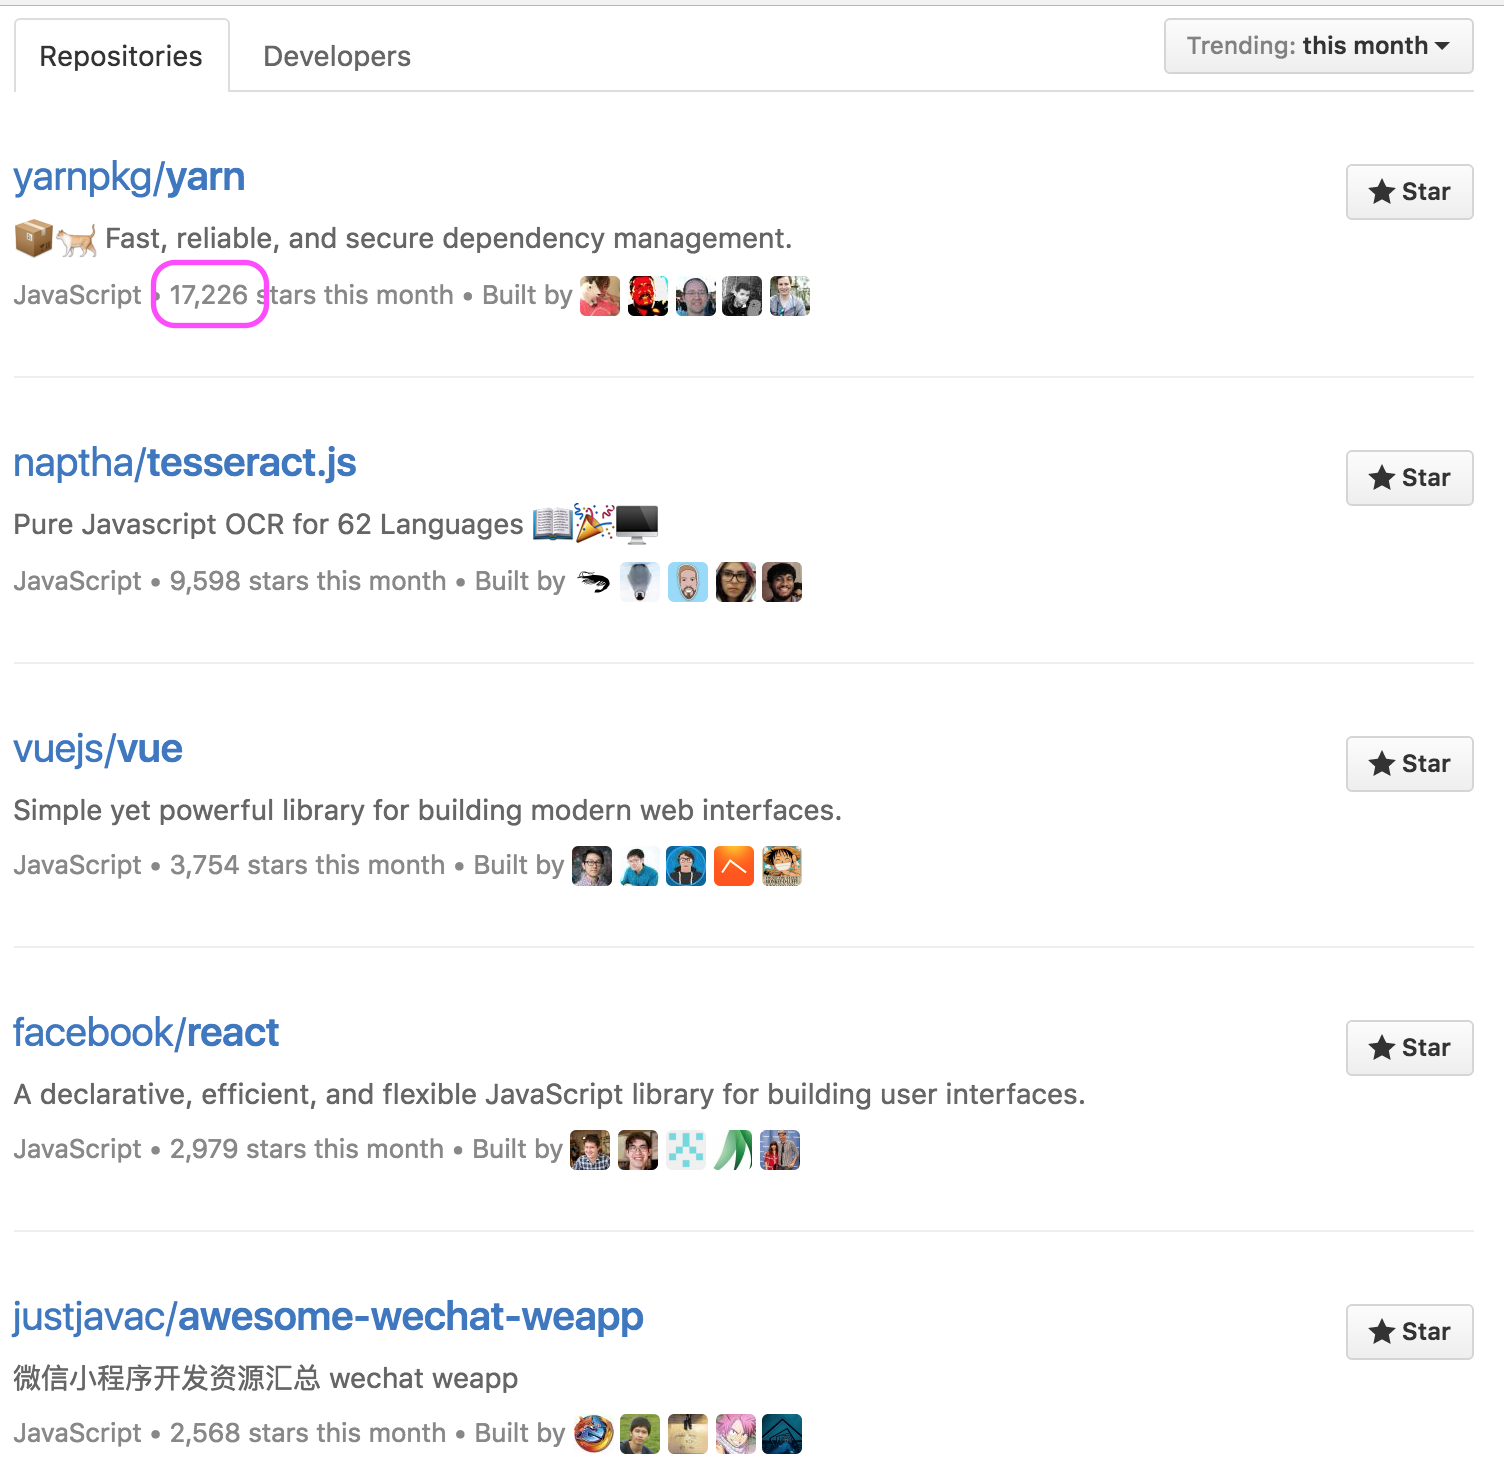Open the Trending: this month dropdown

click(1318, 46)
